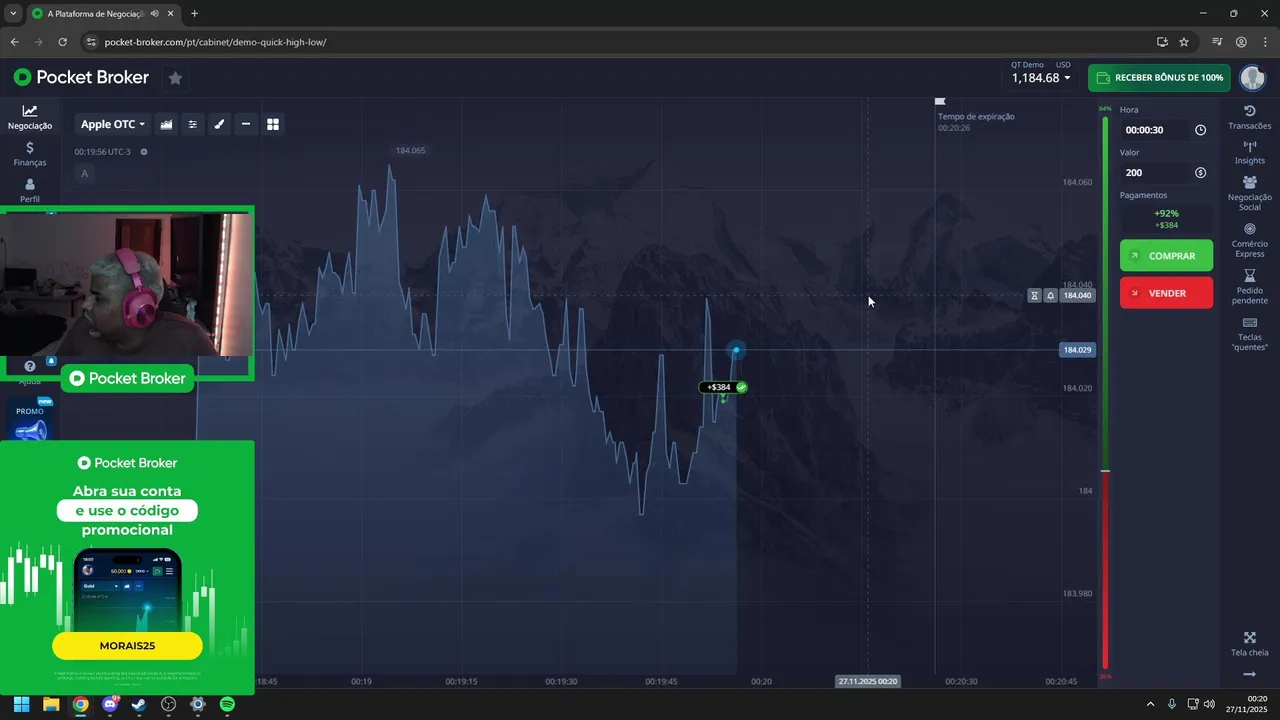Open Pedido pendente panel
This screenshot has width=1280, height=720.
tap(1249, 287)
